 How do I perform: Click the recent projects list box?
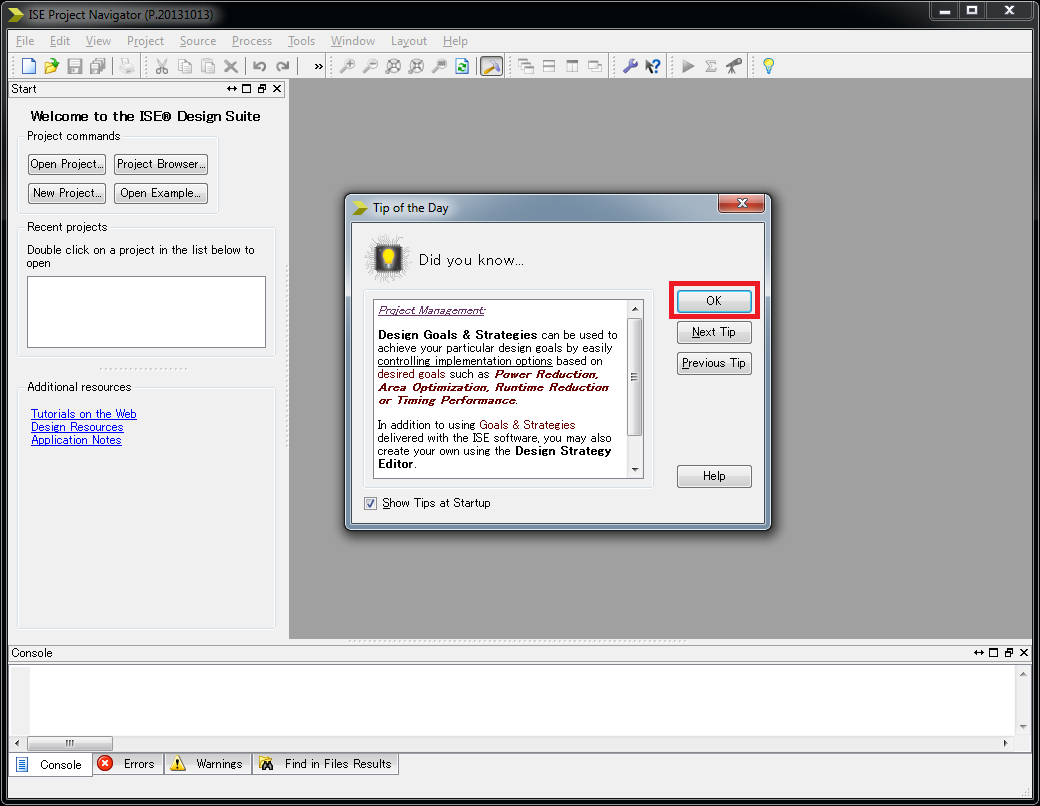pos(146,312)
